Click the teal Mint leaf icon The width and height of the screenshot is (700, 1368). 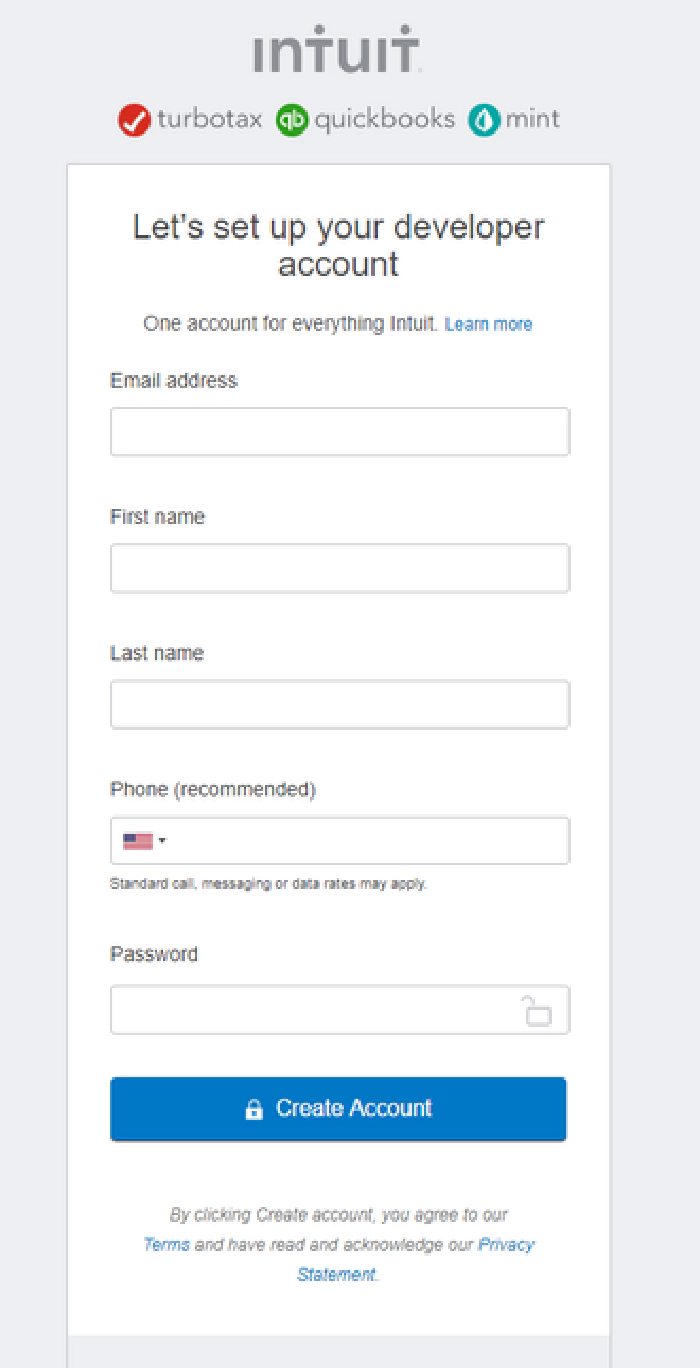(x=484, y=120)
